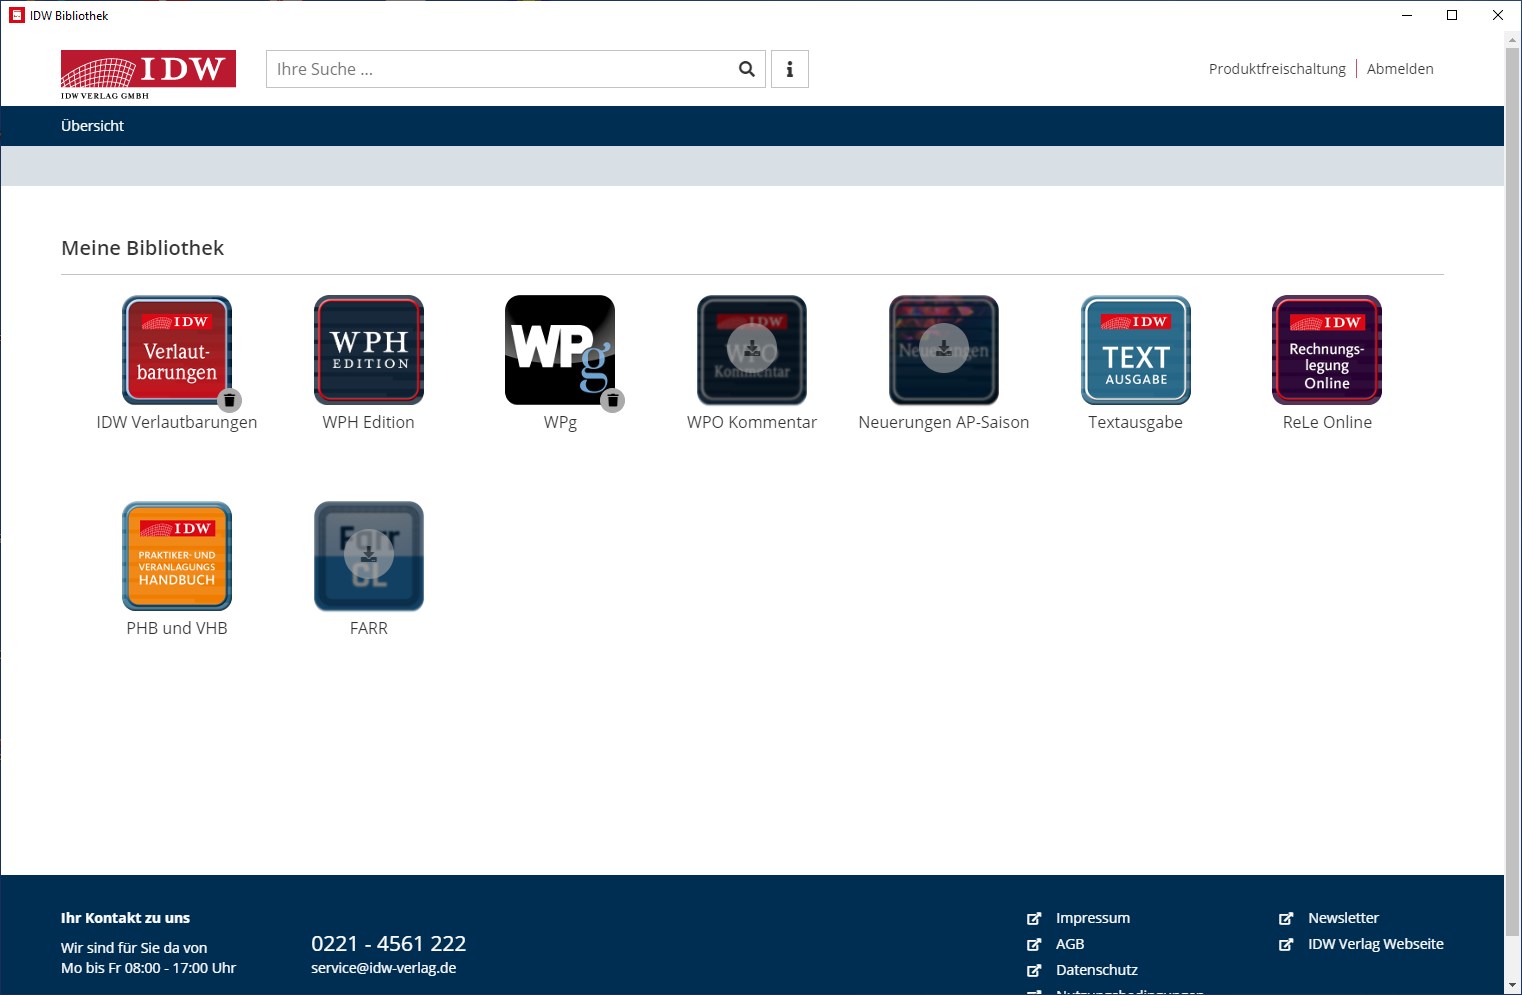Click the phone number 0221 - 4561 222
Image resolution: width=1522 pixels, height=995 pixels.
point(389,944)
